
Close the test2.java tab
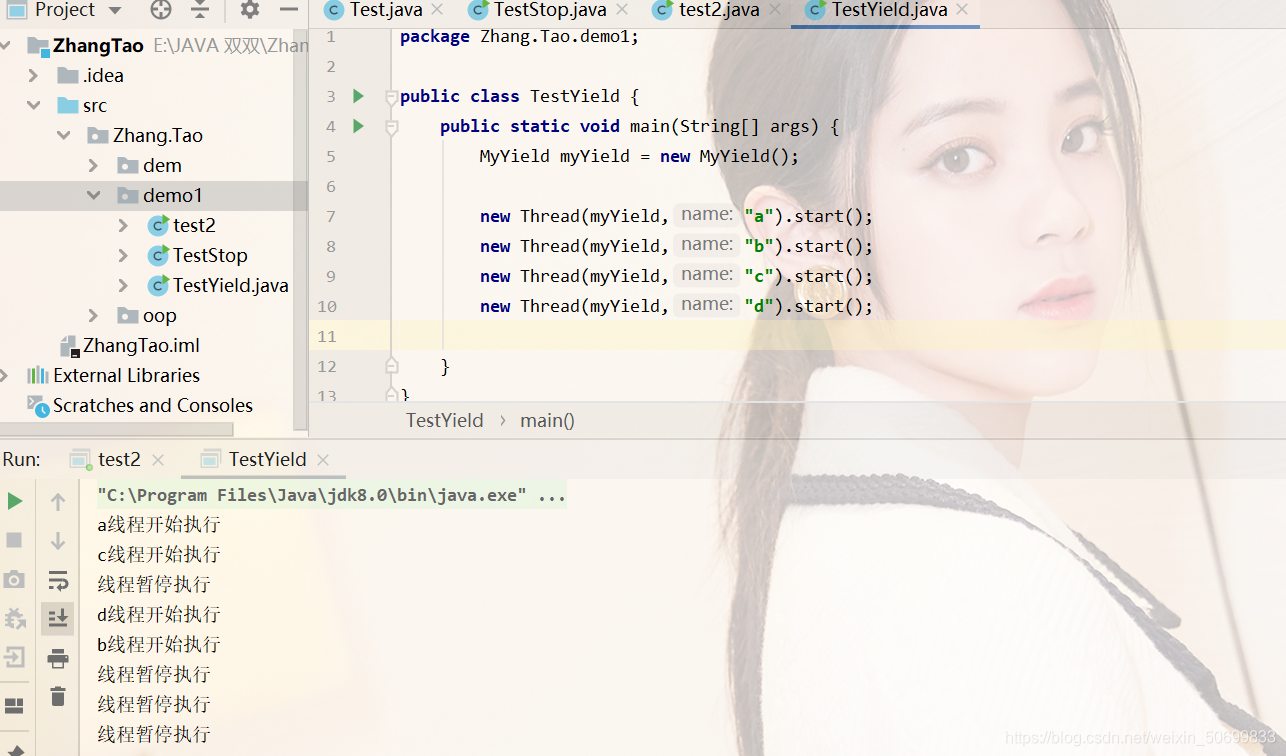(775, 10)
